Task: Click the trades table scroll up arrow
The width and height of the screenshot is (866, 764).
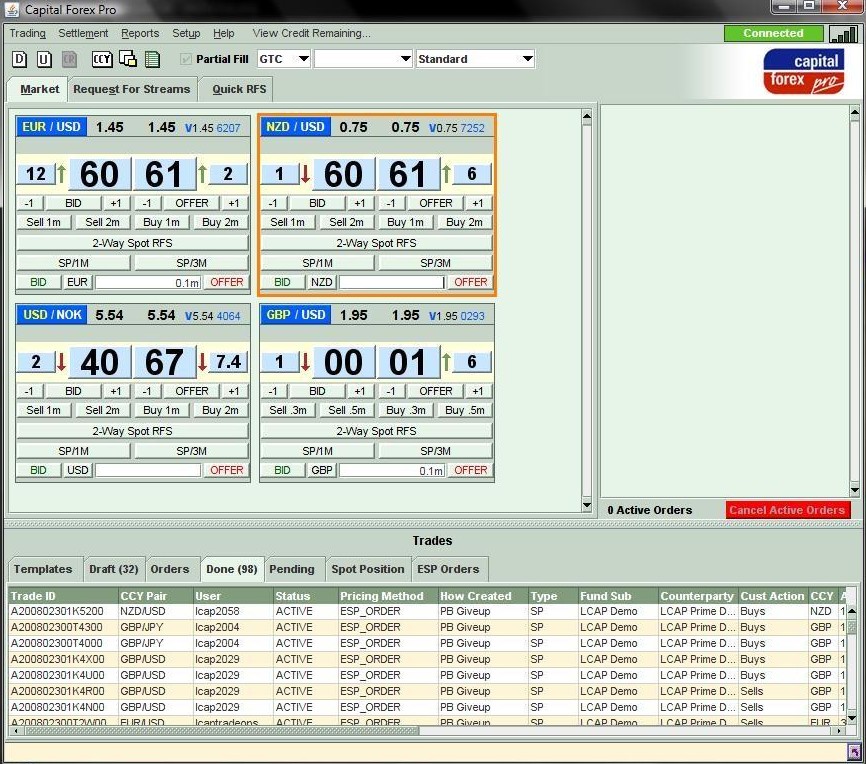Action: 852,610
